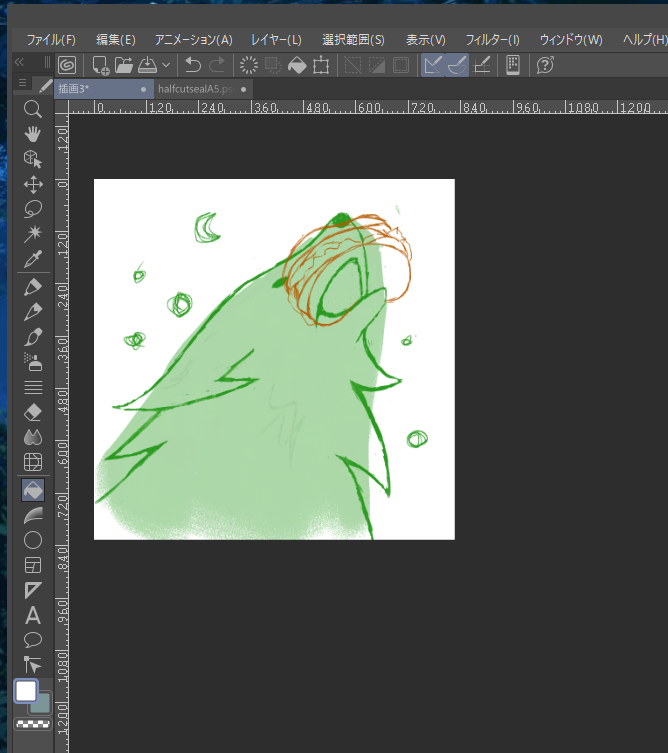Screen dimensions: 668x753
Task: Select the Balloon speech bubble tool
Action: click(33, 640)
